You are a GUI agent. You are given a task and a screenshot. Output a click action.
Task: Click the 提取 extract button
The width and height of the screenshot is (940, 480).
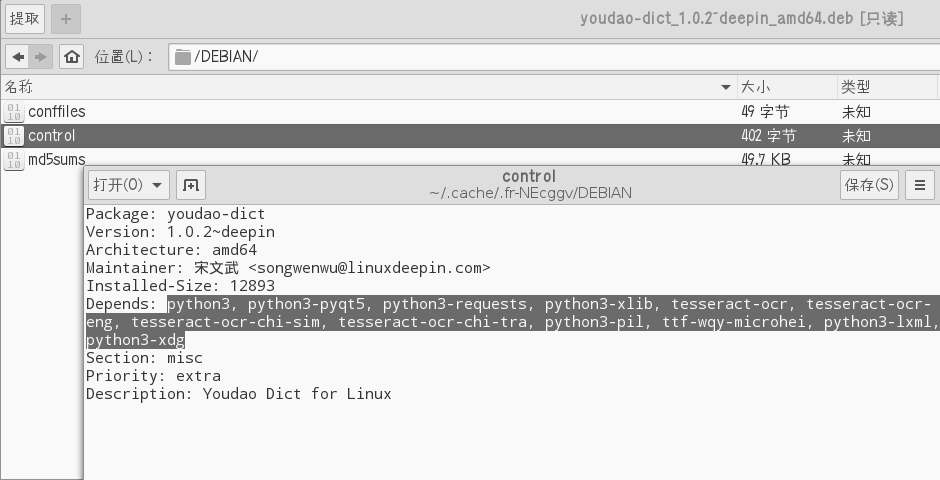click(x=25, y=19)
